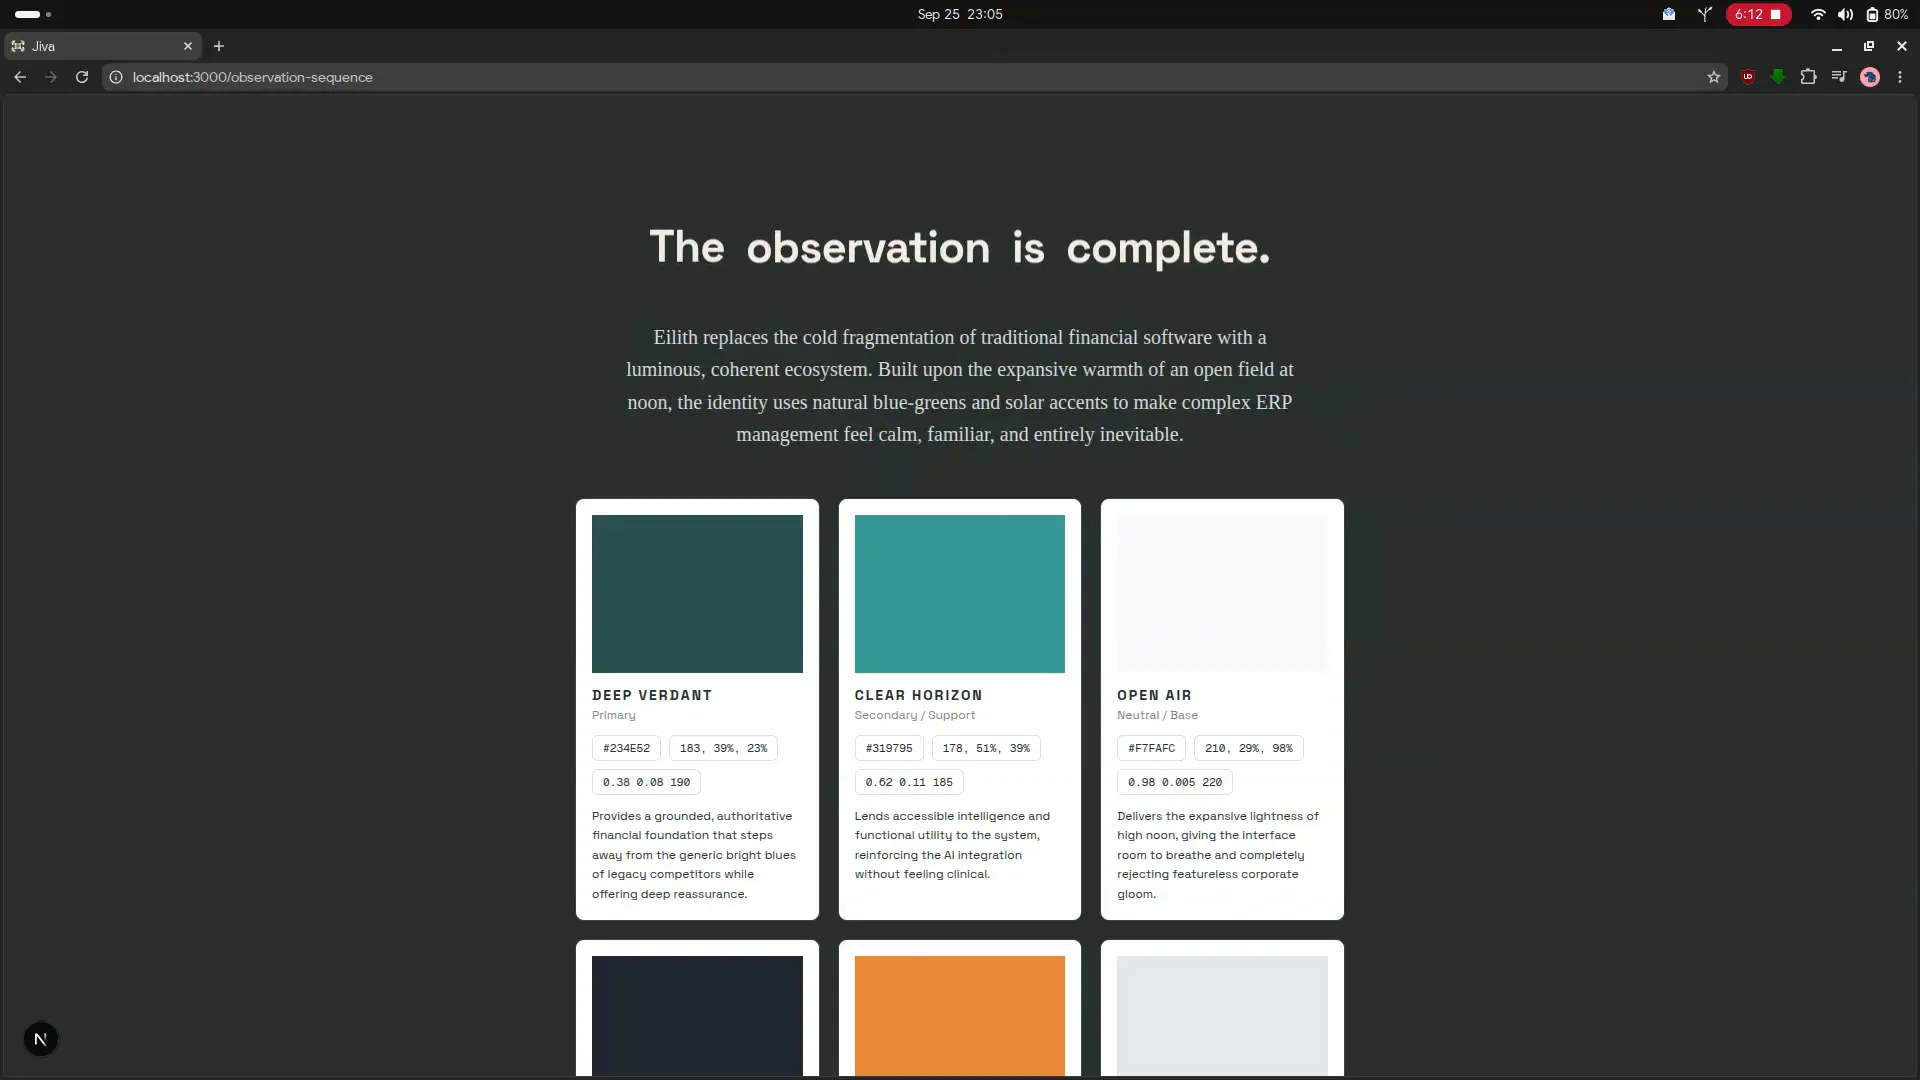View site information for localhost
Image resolution: width=1920 pixels, height=1080 pixels.
coord(116,77)
